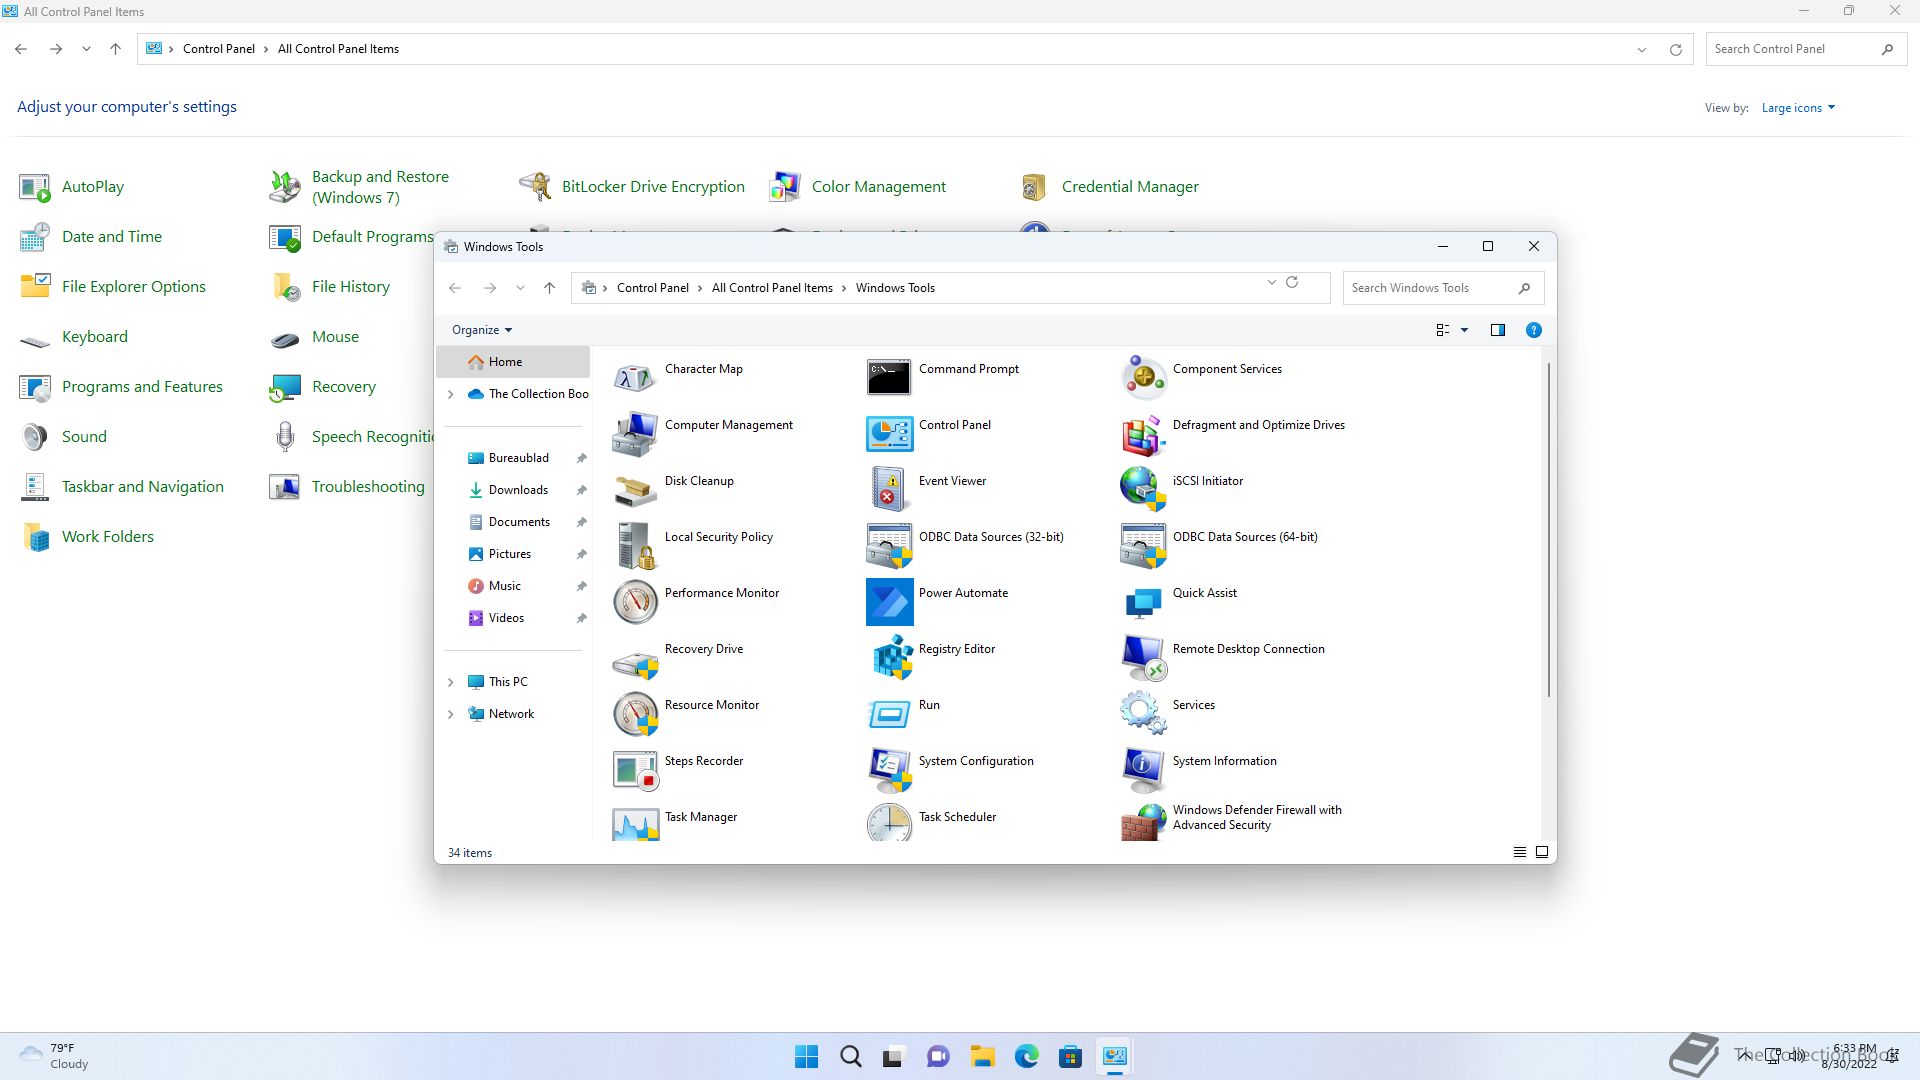Open Defragment and Optimize Drives icon
Viewport: 1920px width, 1080px height.
click(x=1143, y=434)
